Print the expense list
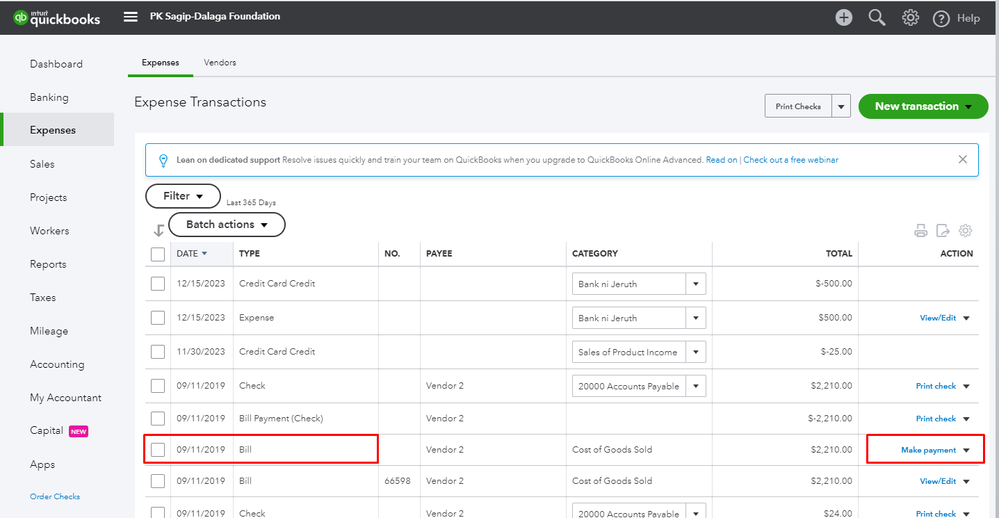 (x=921, y=231)
